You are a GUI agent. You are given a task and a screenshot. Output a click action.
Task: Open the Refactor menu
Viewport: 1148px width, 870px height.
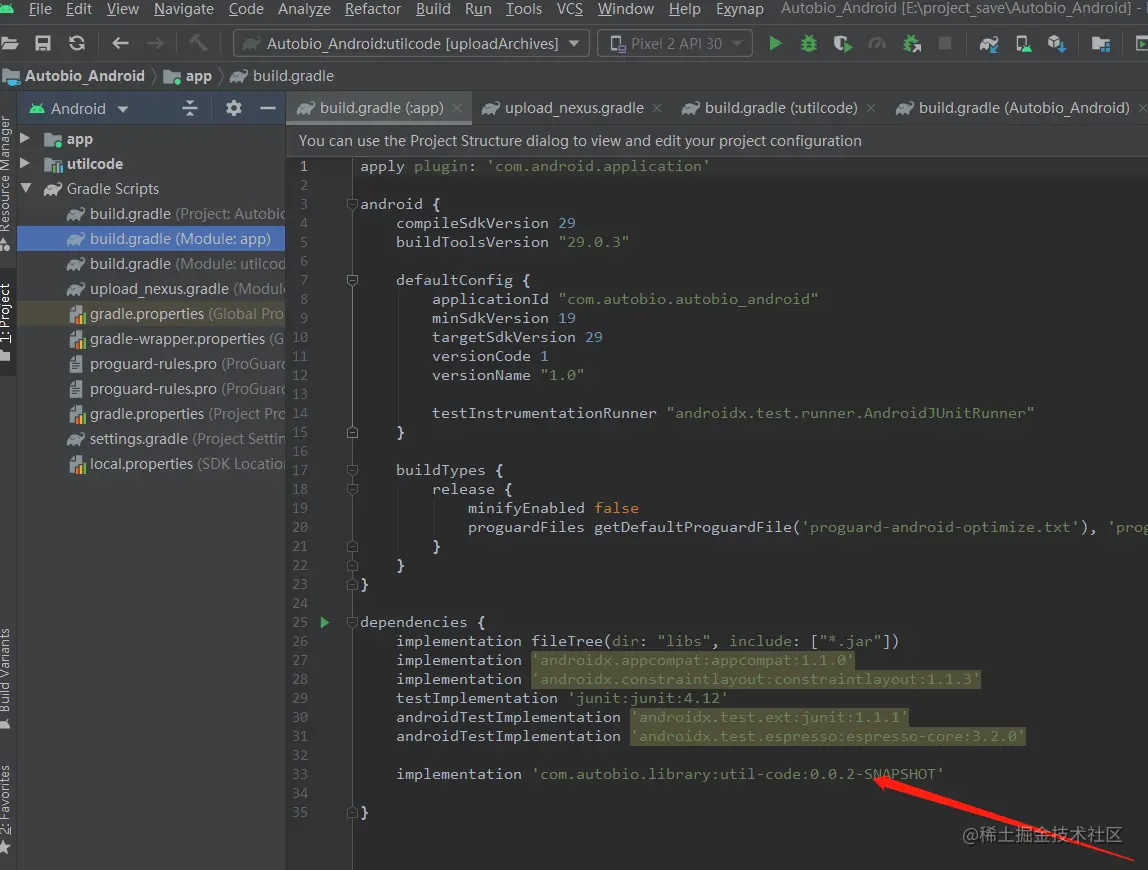pyautogui.click(x=373, y=9)
